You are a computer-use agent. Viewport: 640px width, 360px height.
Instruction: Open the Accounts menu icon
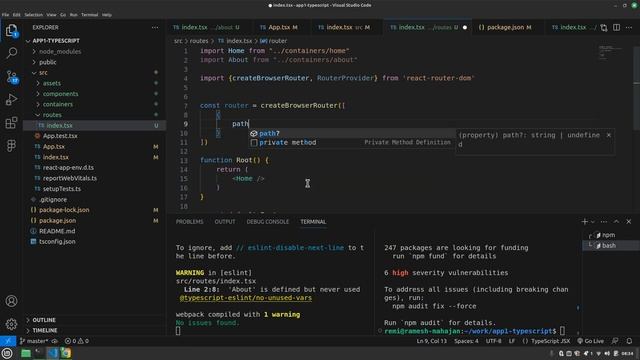tap(11, 301)
